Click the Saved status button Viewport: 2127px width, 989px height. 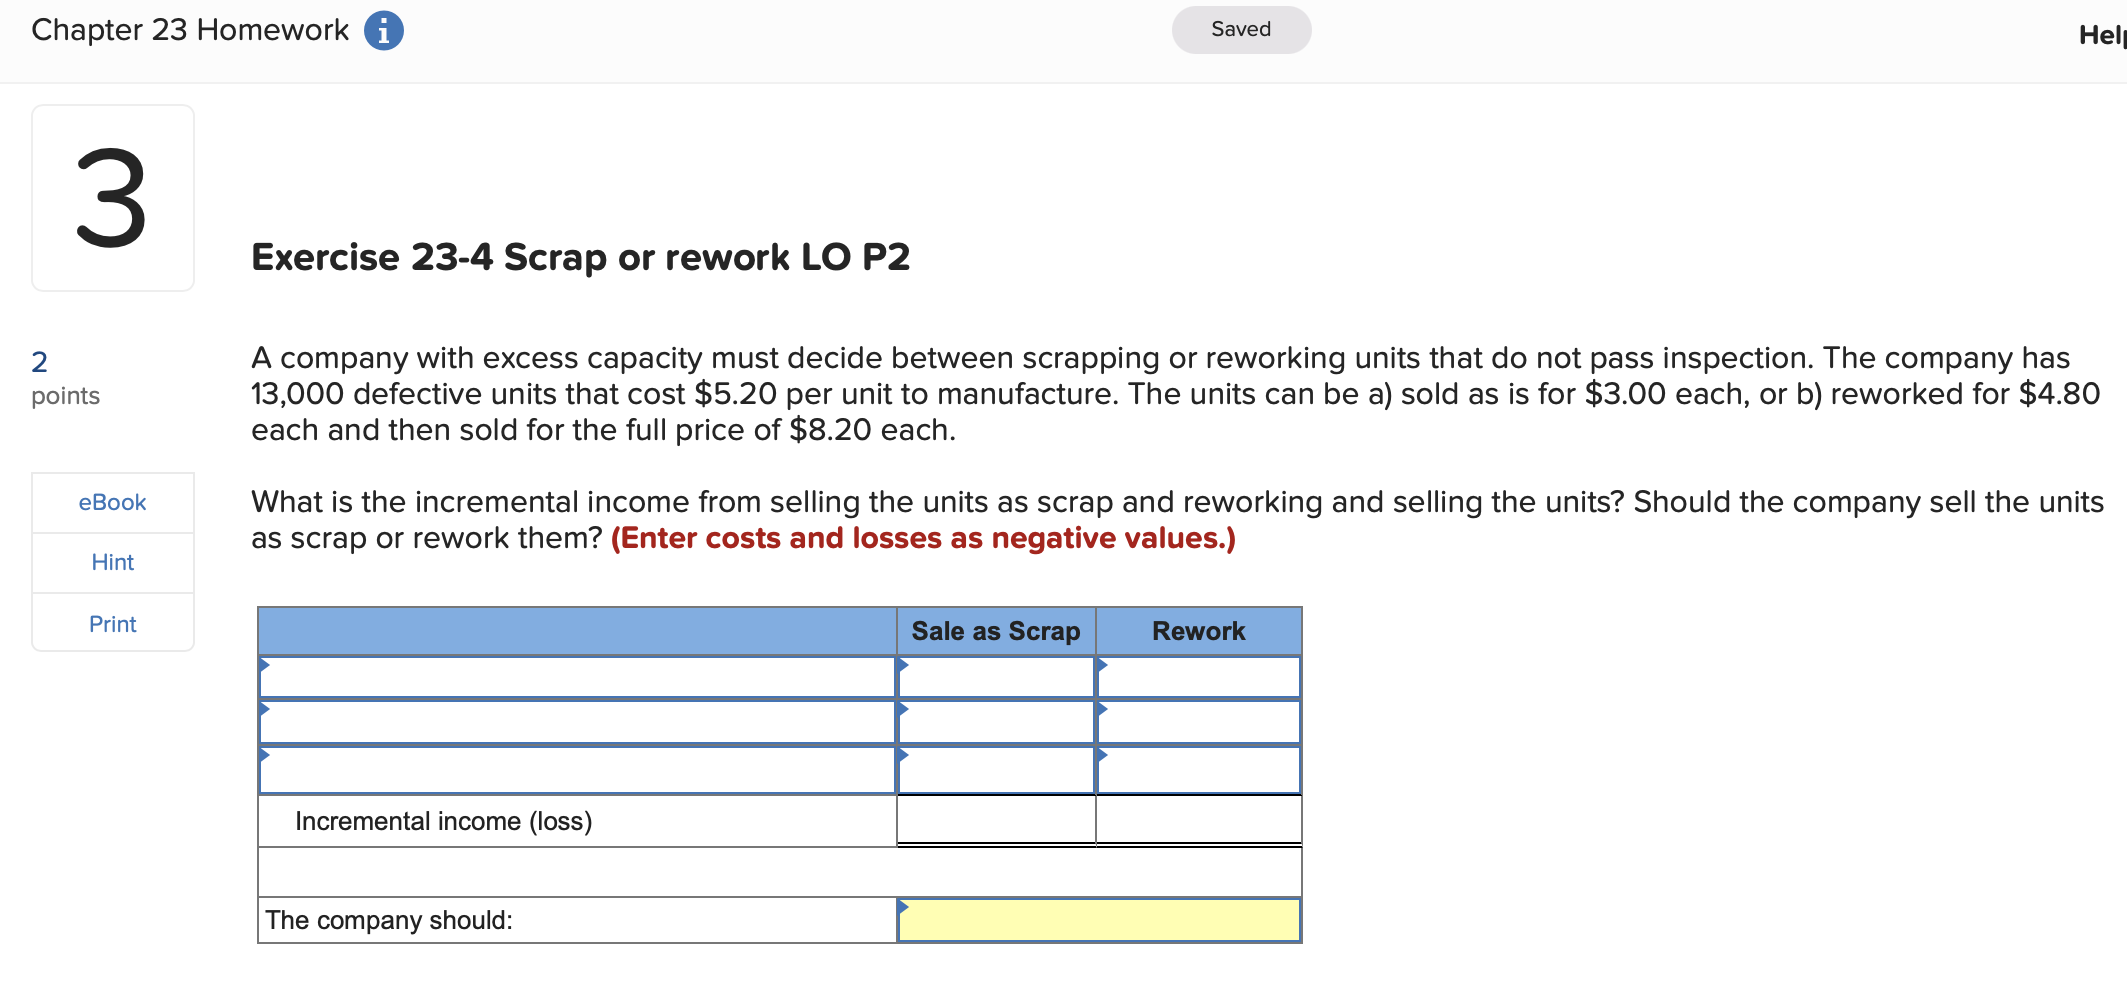pos(1240,30)
